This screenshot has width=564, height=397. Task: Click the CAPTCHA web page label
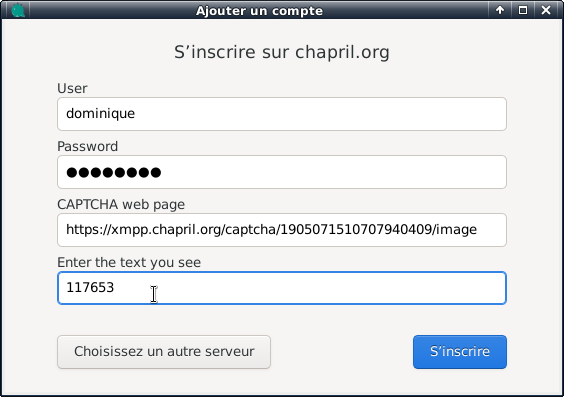[x=121, y=204]
